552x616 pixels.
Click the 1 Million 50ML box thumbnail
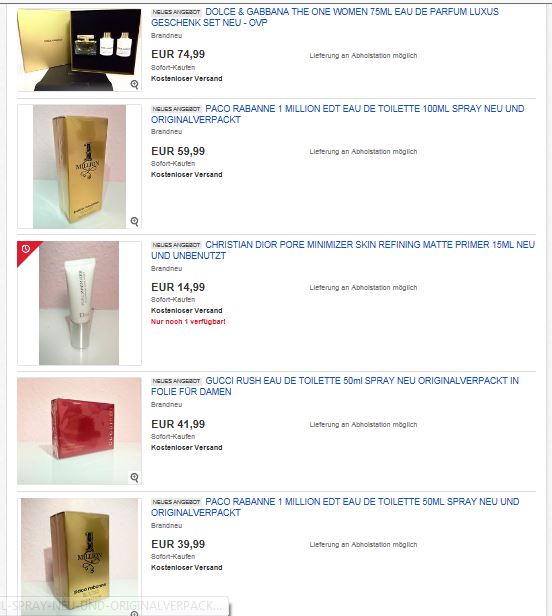(x=79, y=556)
